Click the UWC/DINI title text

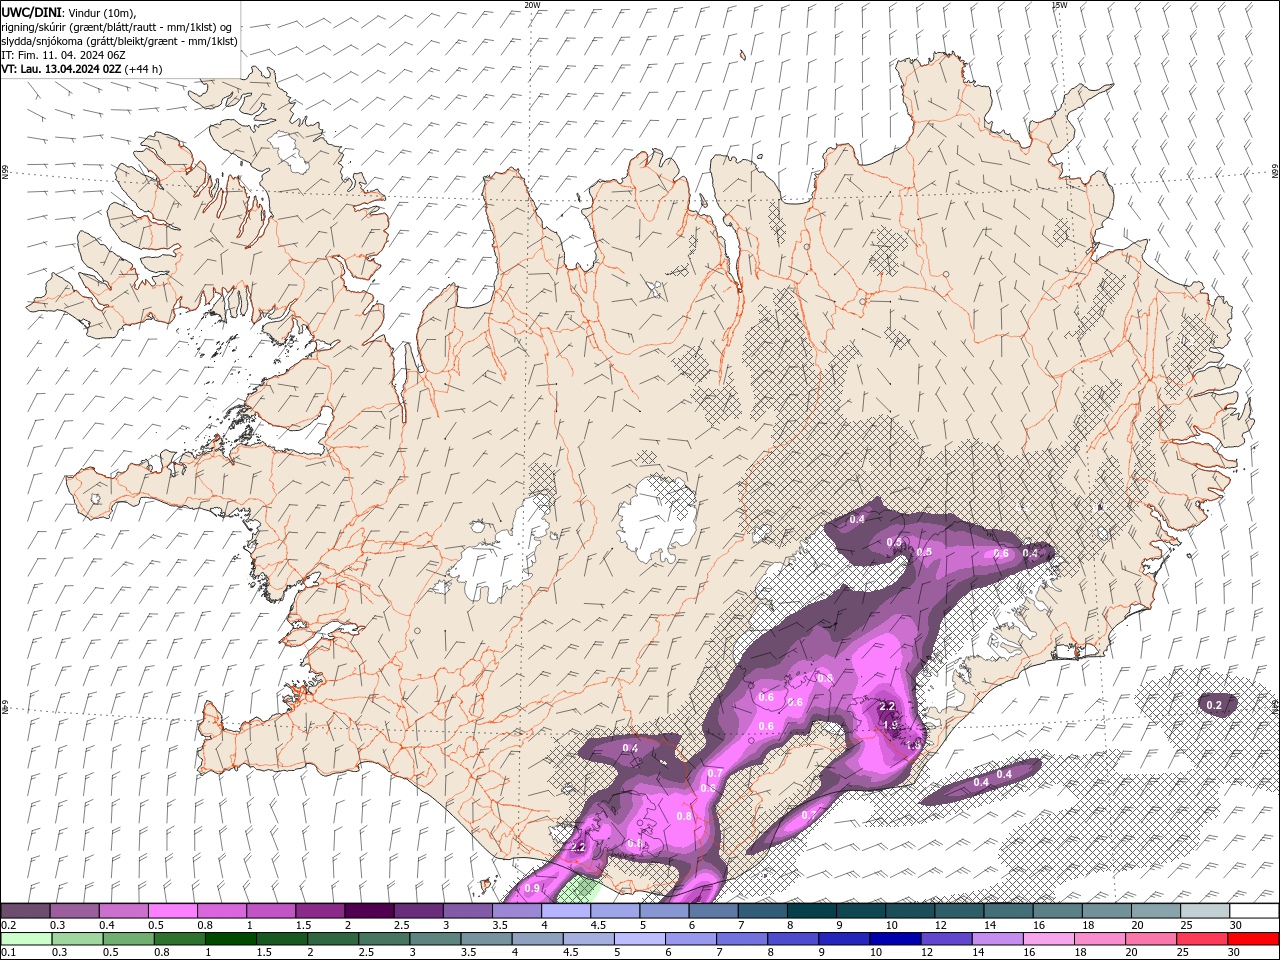click(31, 12)
